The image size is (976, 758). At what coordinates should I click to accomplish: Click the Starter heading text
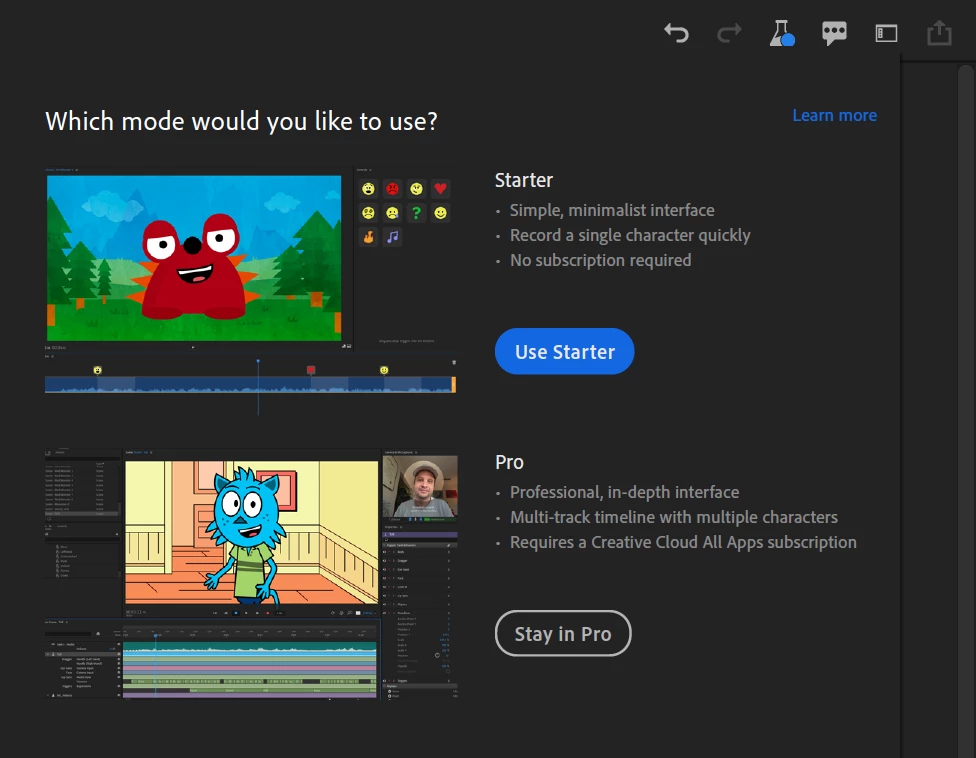(523, 180)
